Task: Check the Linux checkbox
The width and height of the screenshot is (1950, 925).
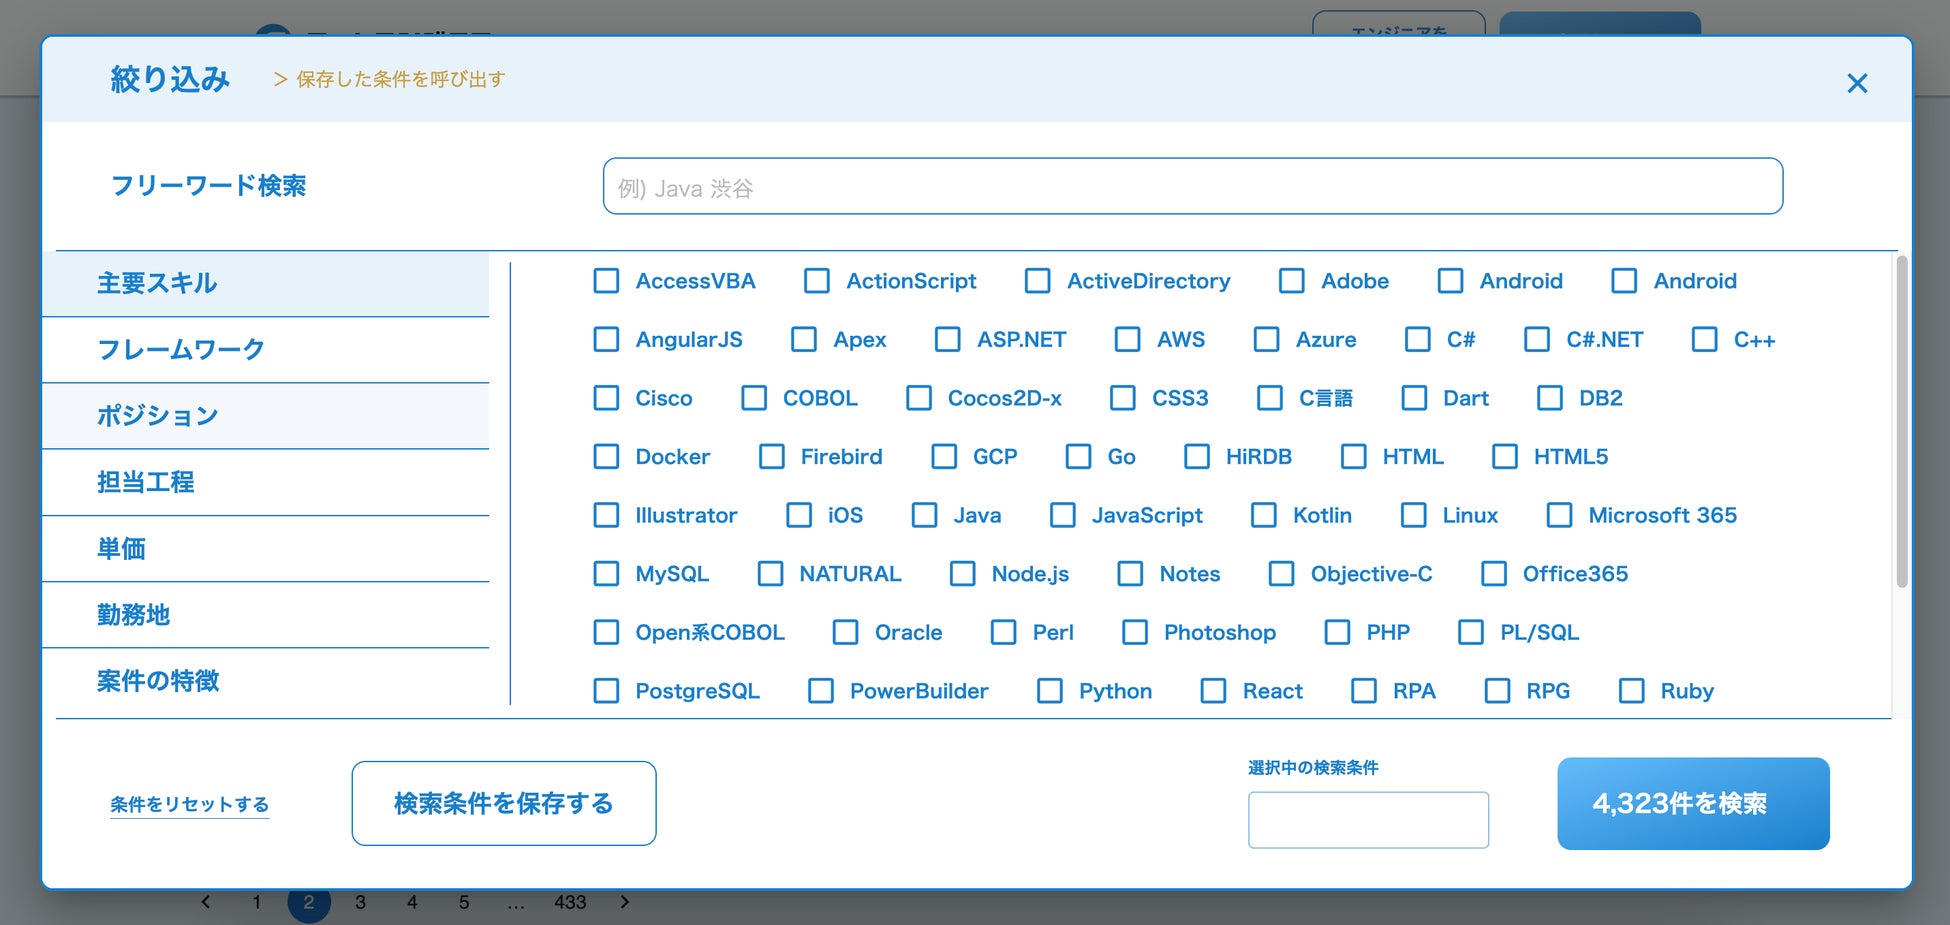Action: (x=1414, y=515)
